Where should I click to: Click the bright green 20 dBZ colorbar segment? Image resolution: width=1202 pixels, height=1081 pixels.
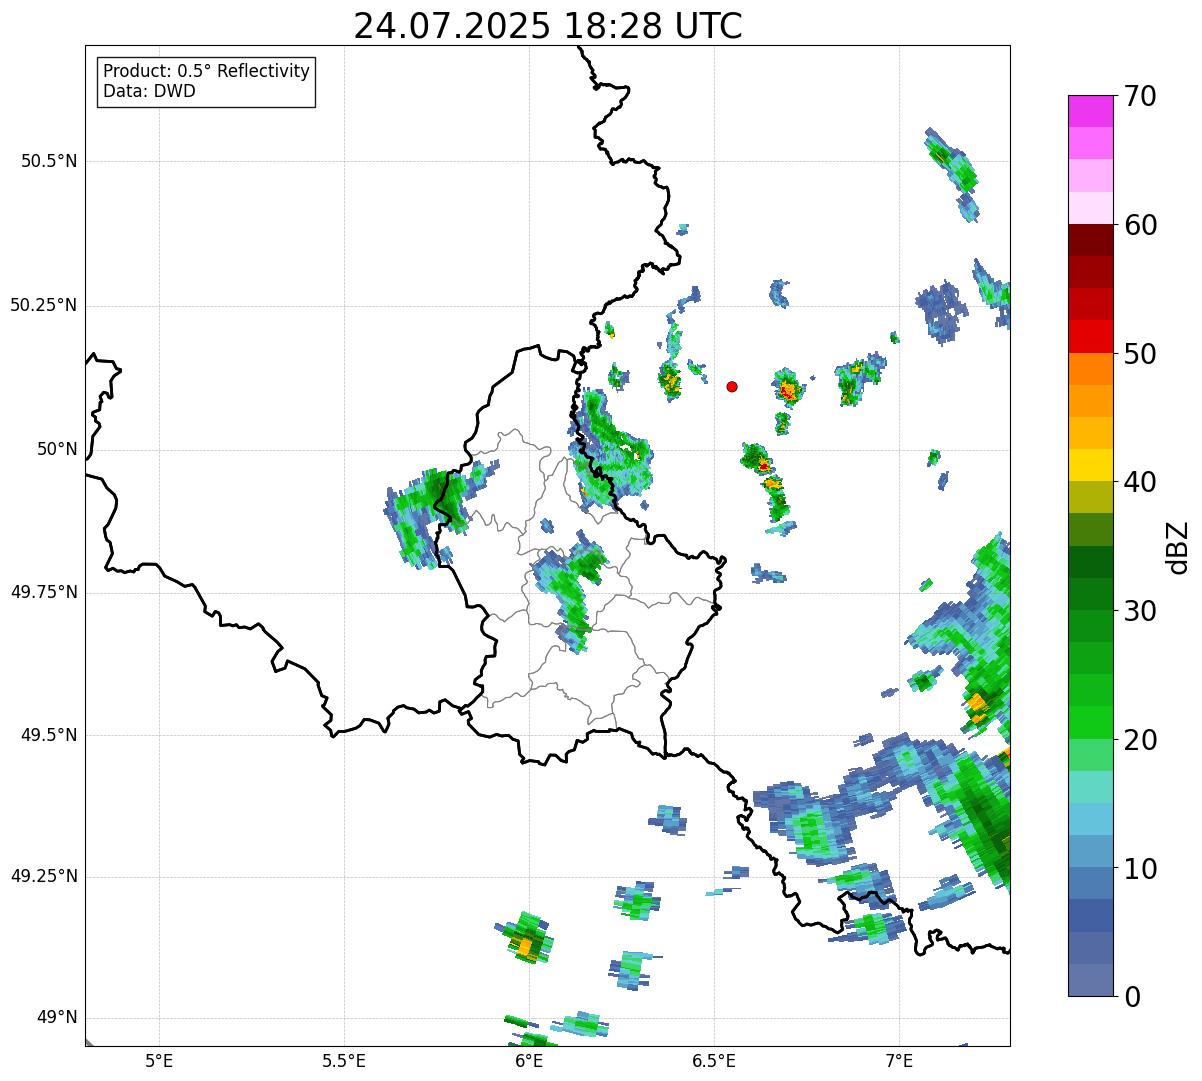point(1091,723)
